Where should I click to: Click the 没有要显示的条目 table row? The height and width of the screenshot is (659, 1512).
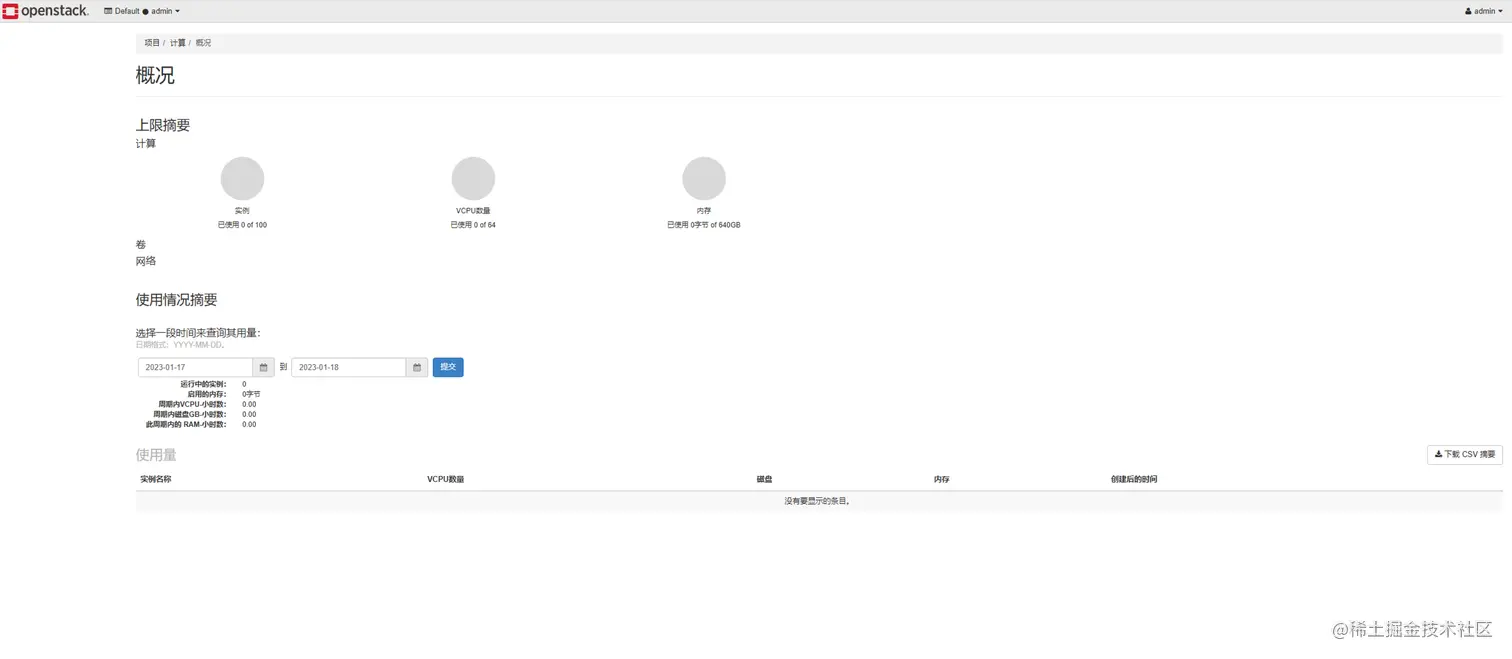[819, 501]
